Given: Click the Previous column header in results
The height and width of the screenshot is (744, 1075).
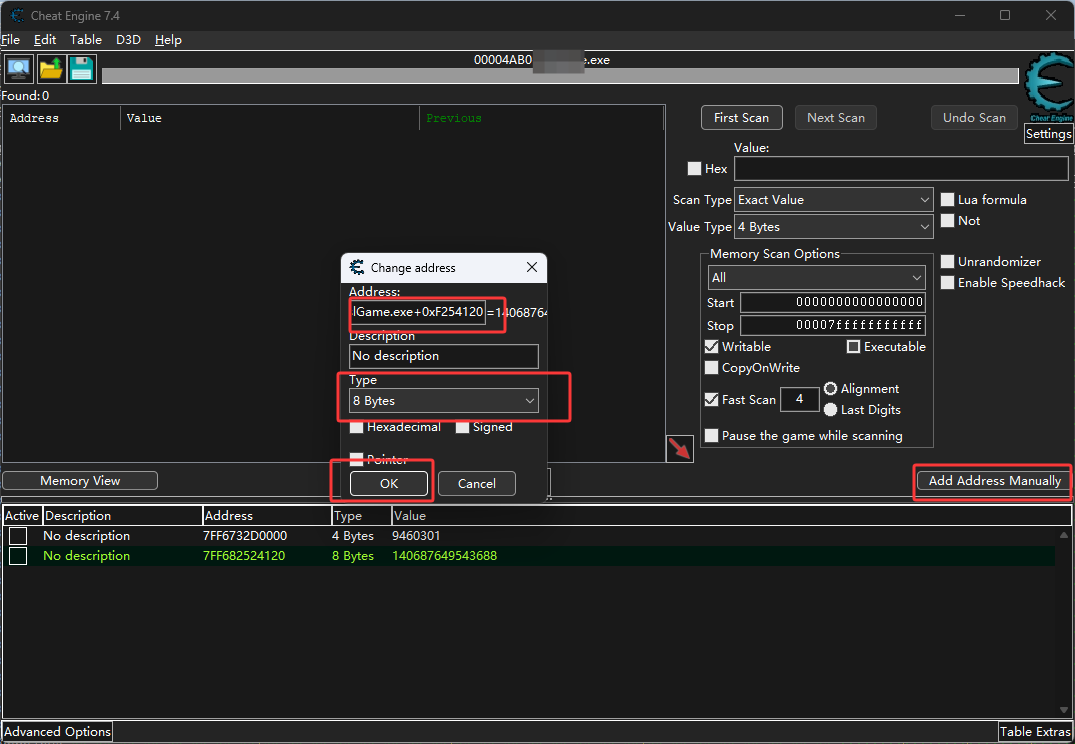Looking at the screenshot, I should 542,118.
